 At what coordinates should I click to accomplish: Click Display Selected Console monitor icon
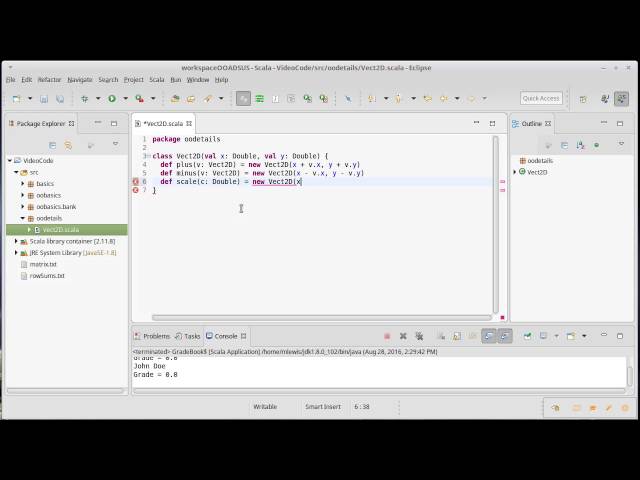click(x=543, y=336)
